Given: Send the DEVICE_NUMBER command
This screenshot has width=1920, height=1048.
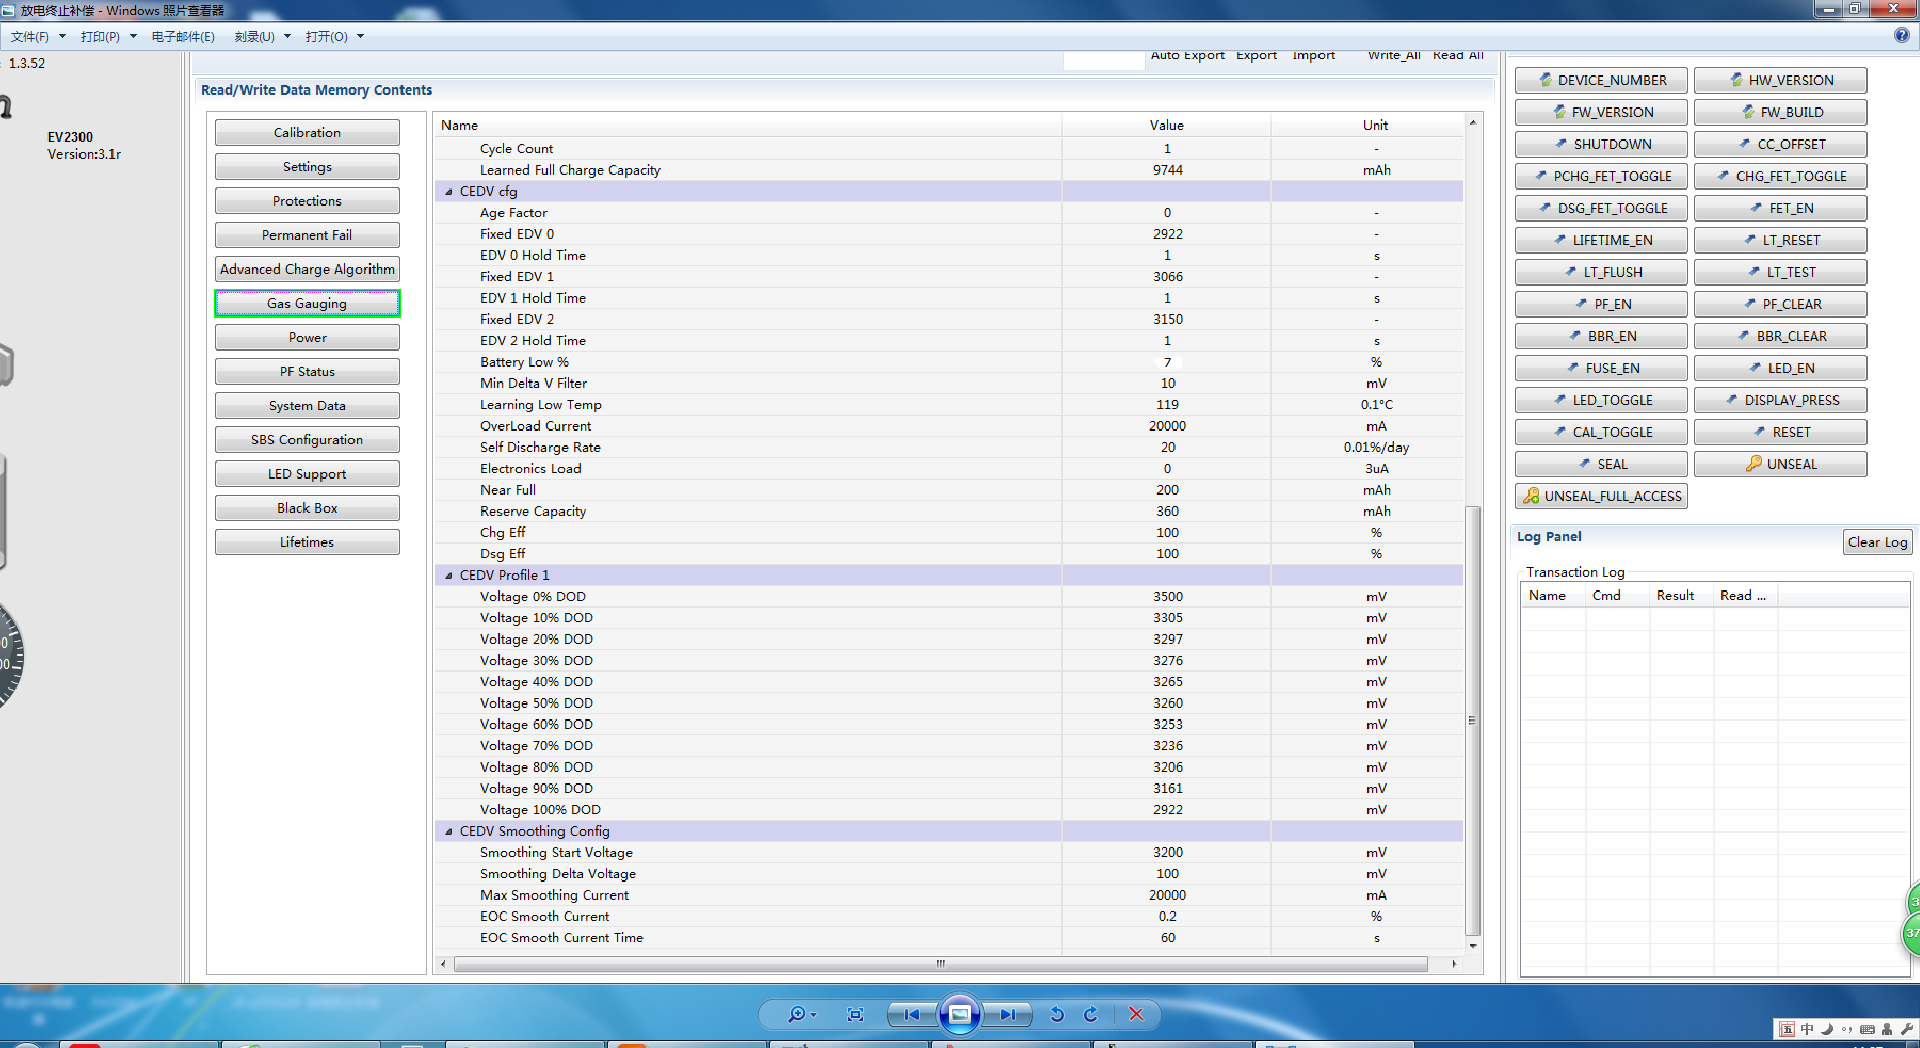Looking at the screenshot, I should [x=1601, y=80].
